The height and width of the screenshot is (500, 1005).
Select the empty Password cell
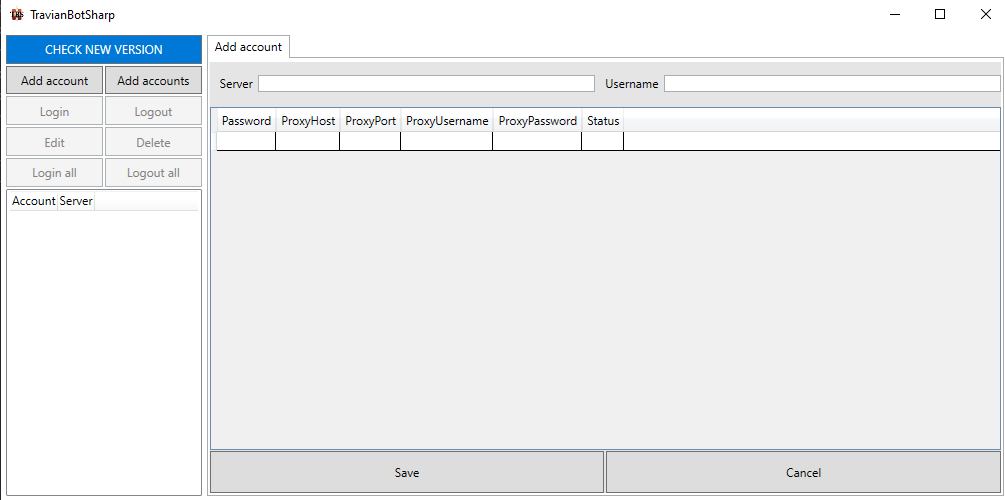coord(246,141)
